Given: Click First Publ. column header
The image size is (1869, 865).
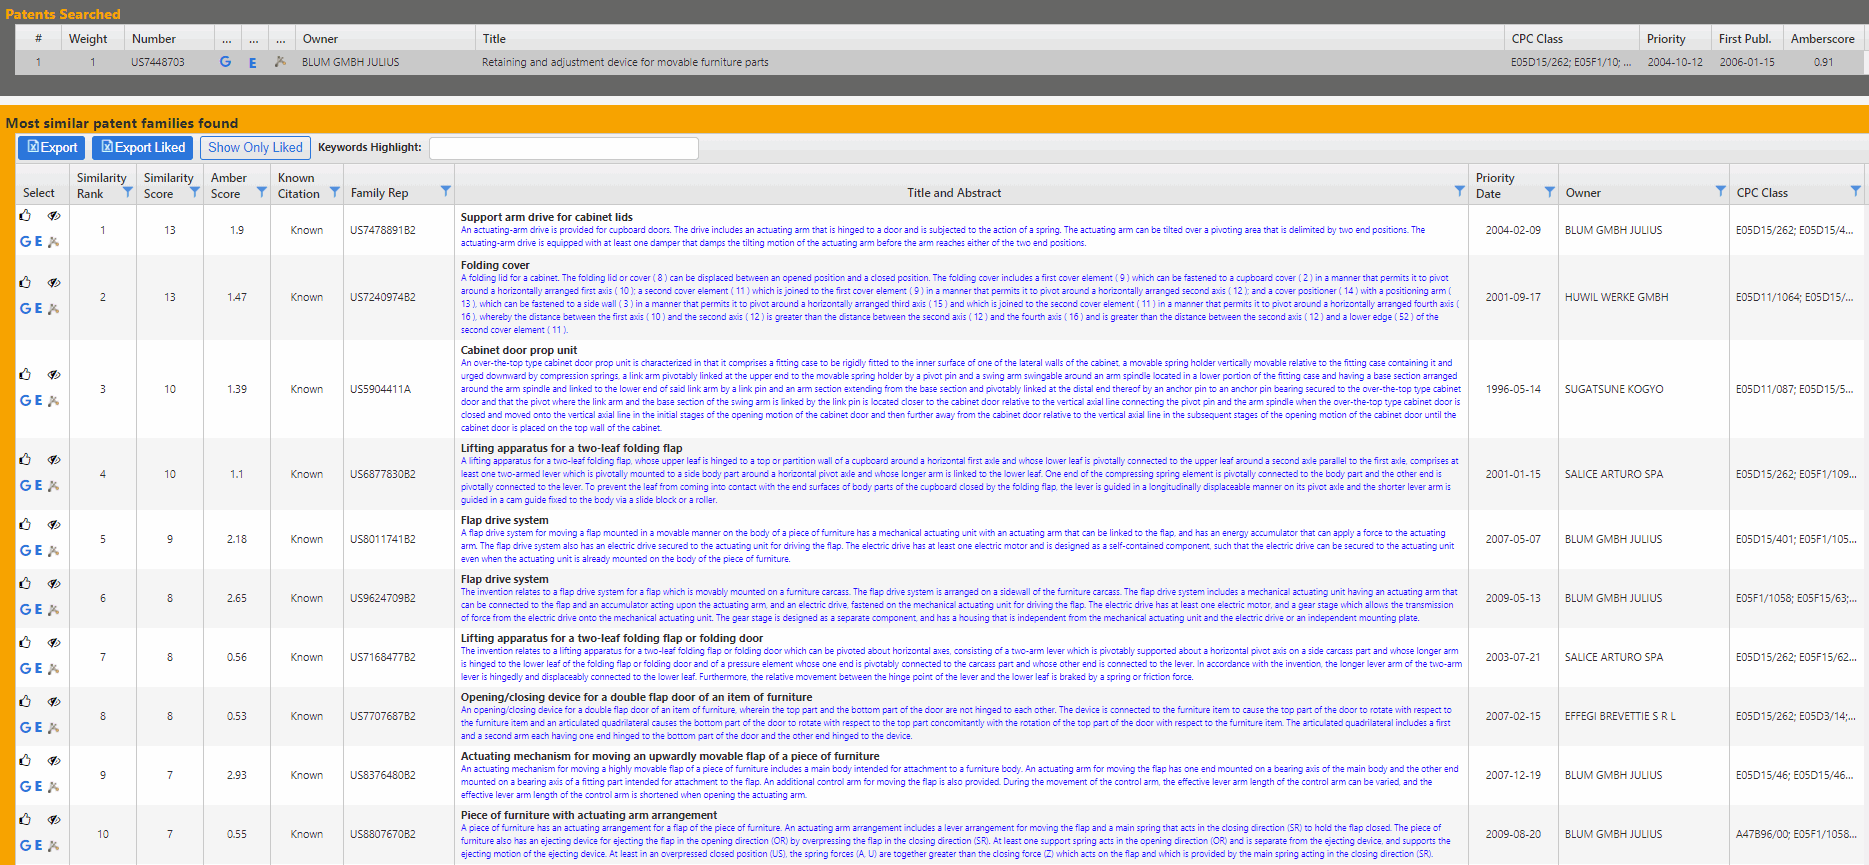Looking at the screenshot, I should coord(1745,39).
